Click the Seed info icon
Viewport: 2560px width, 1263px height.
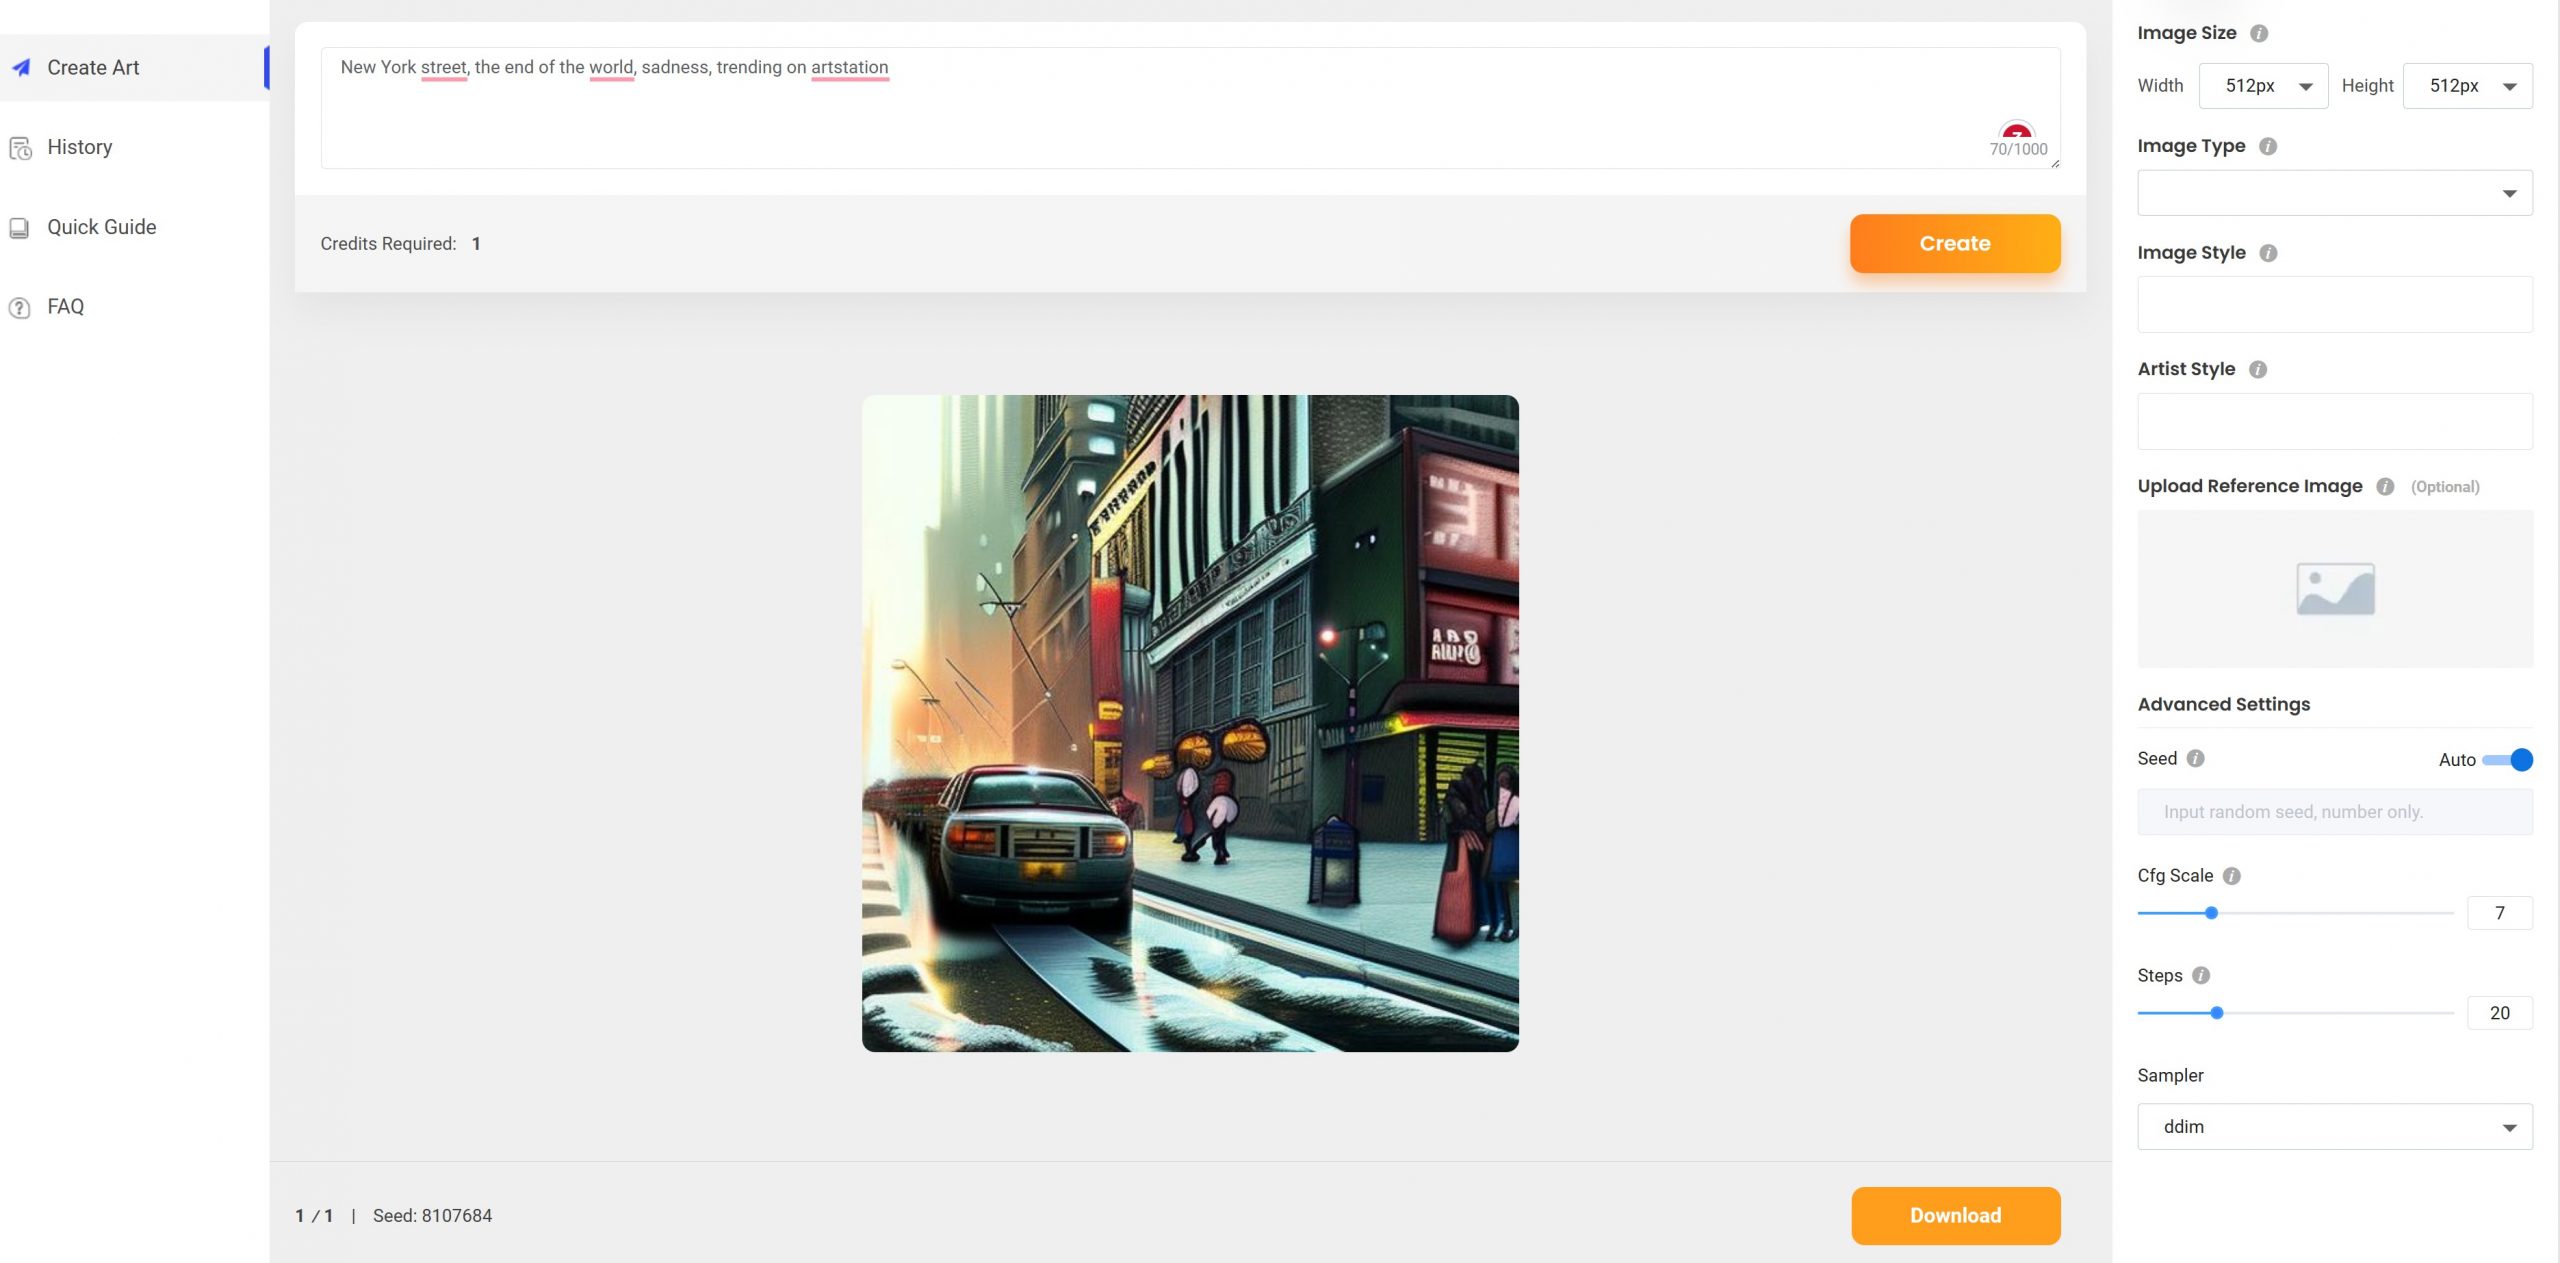point(2195,758)
